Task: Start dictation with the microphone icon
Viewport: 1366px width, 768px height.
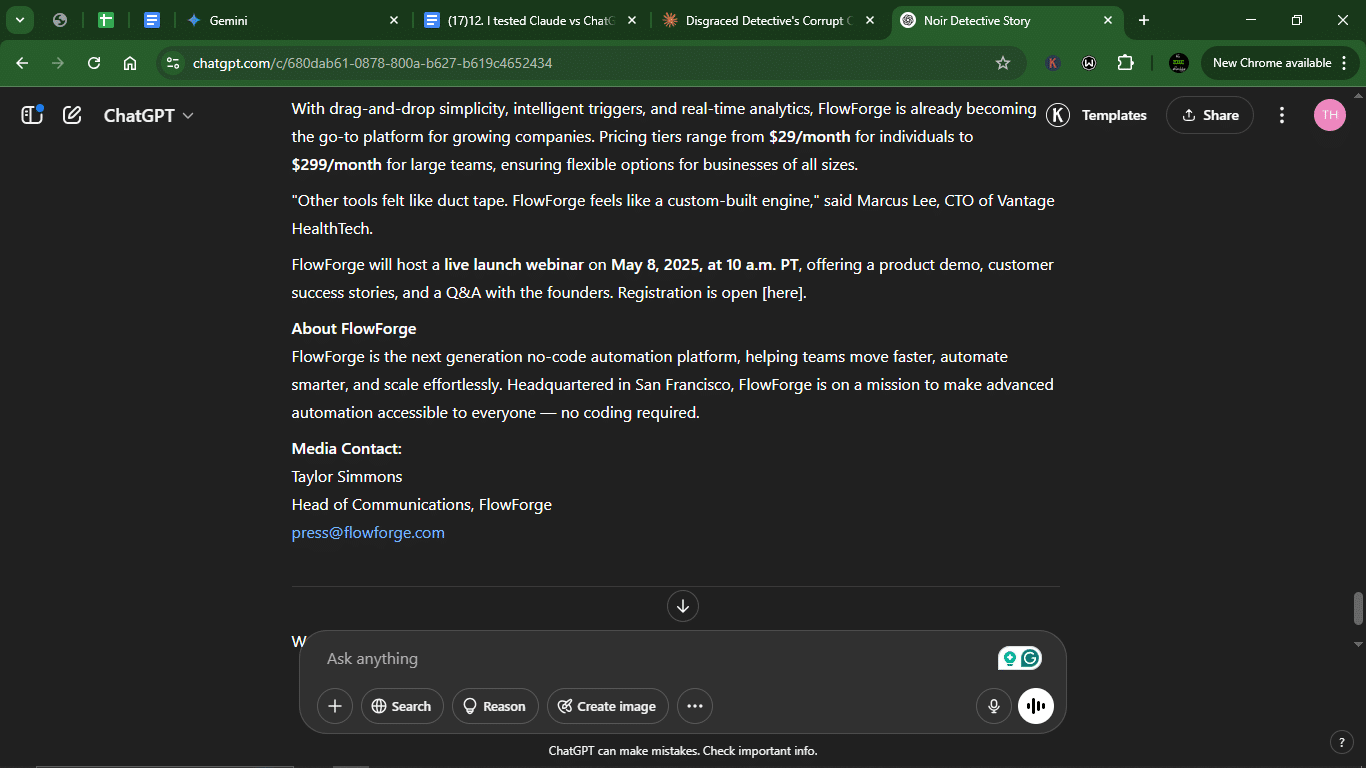Action: coord(993,706)
